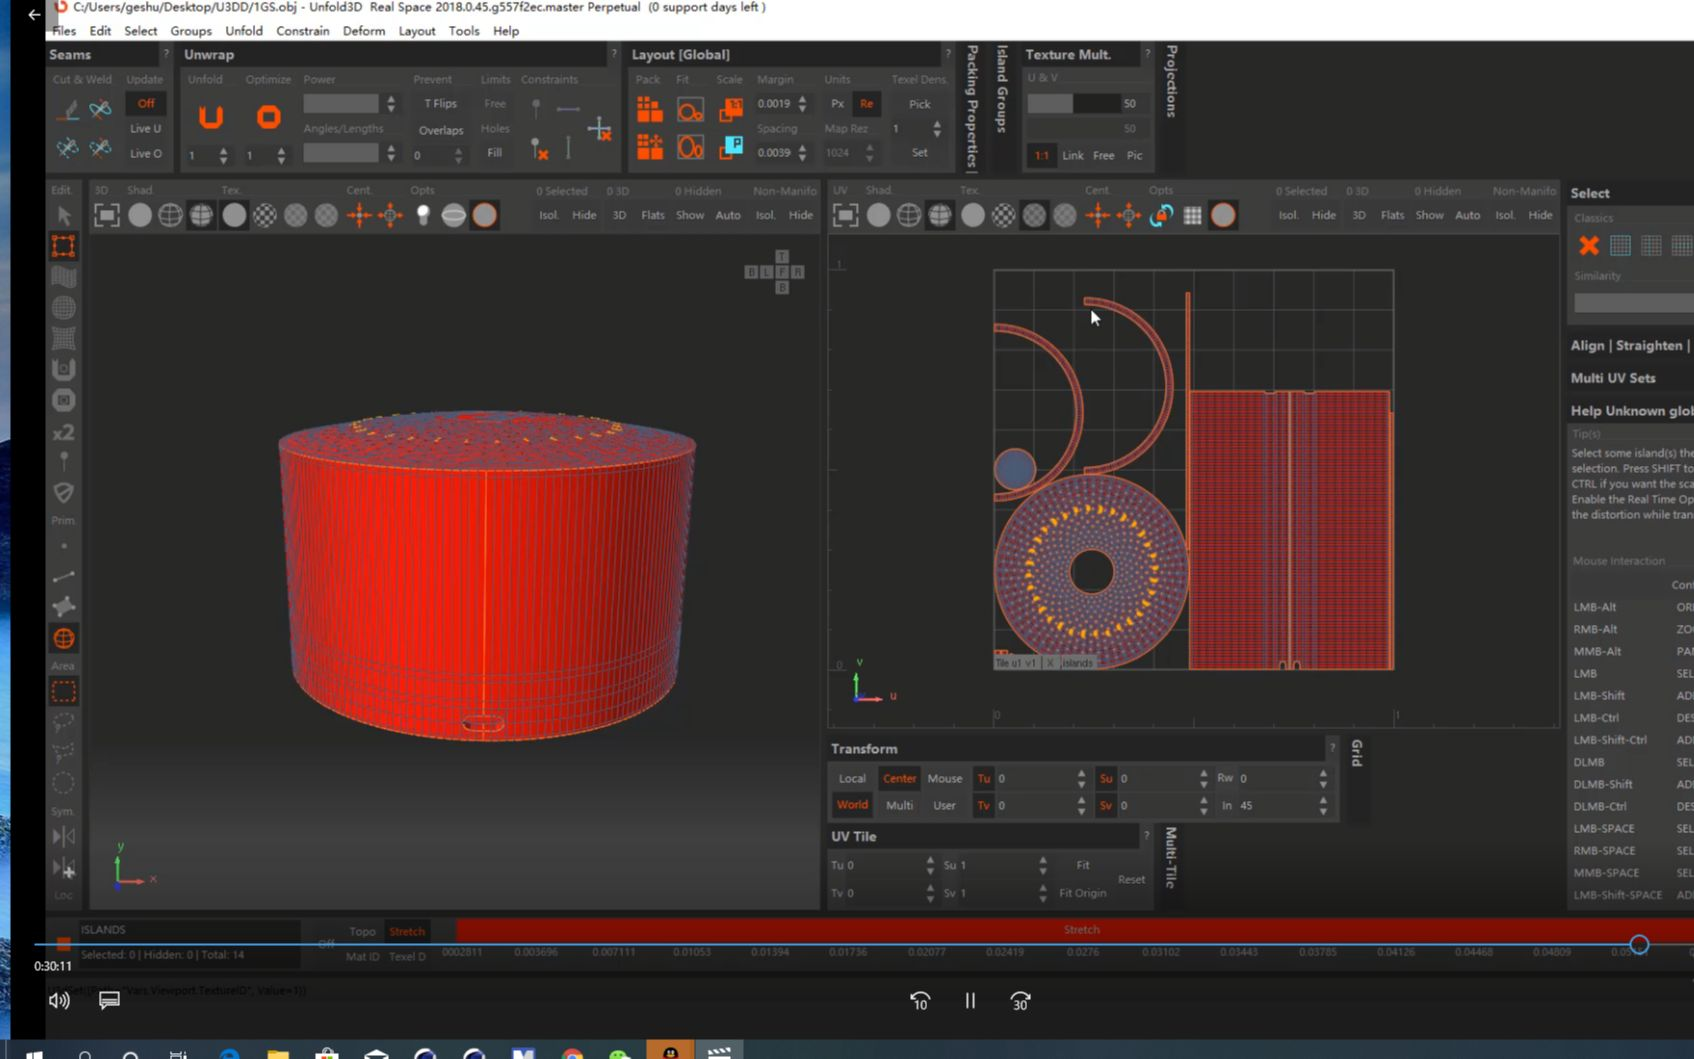Open the Constrain menu
This screenshot has height=1059, width=1694.
(303, 31)
